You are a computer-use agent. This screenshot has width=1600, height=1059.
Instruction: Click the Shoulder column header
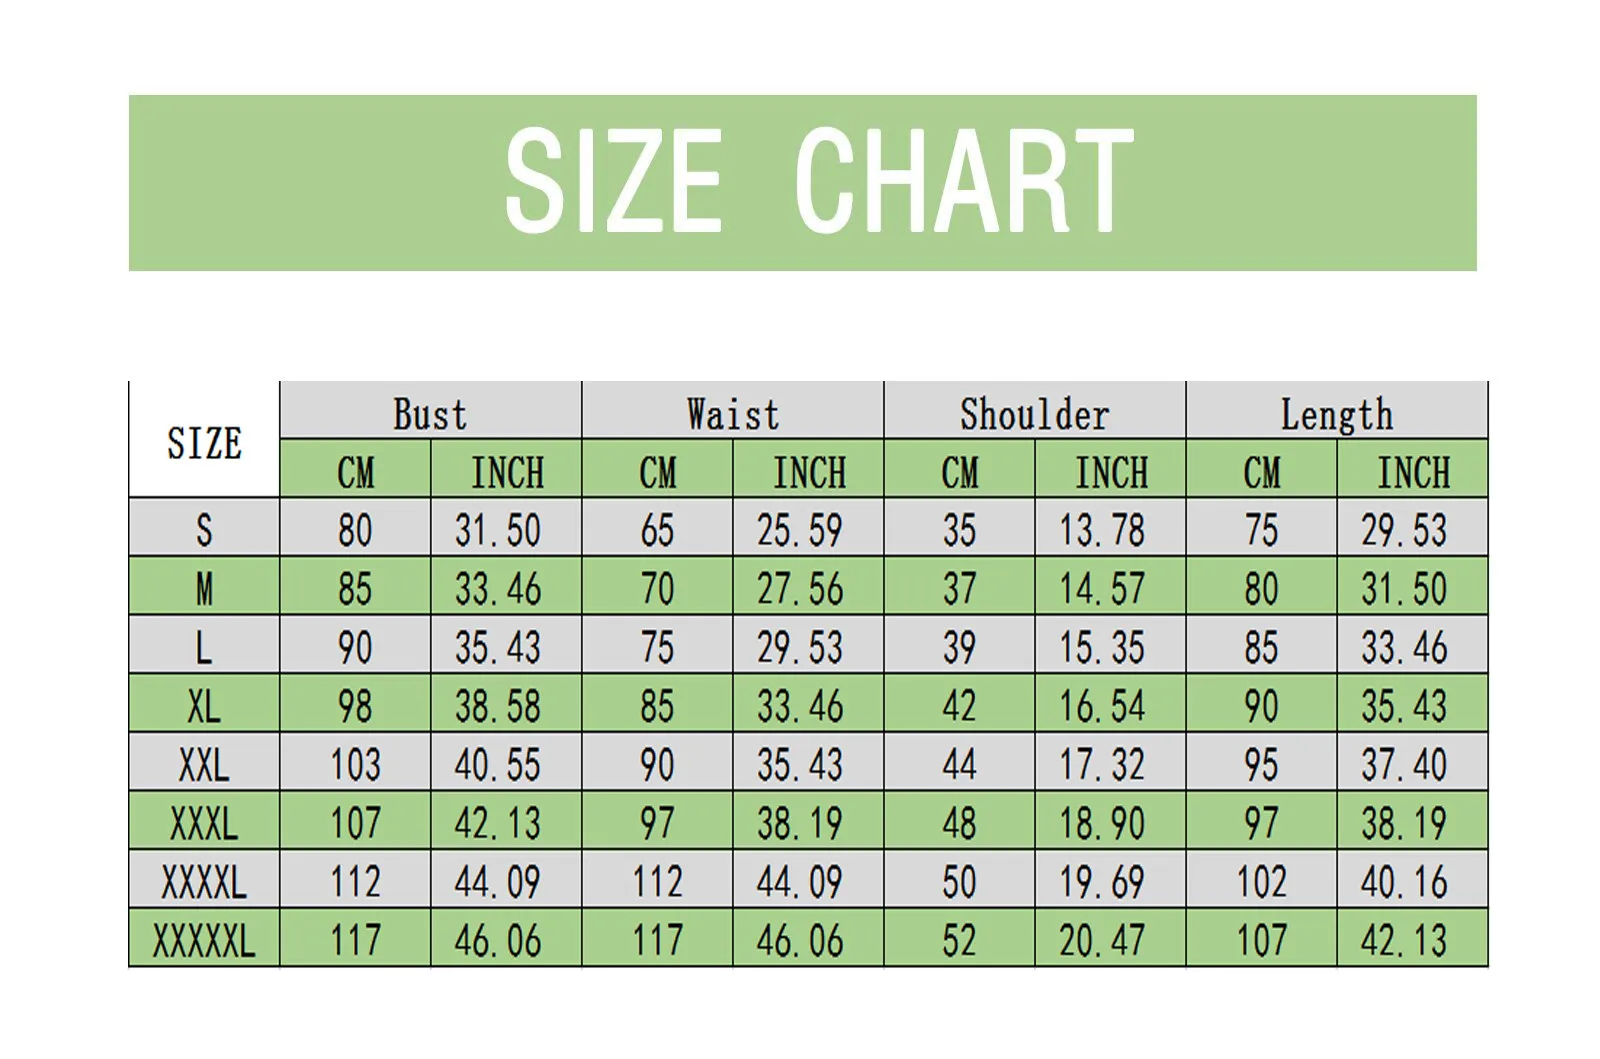coord(1034,413)
